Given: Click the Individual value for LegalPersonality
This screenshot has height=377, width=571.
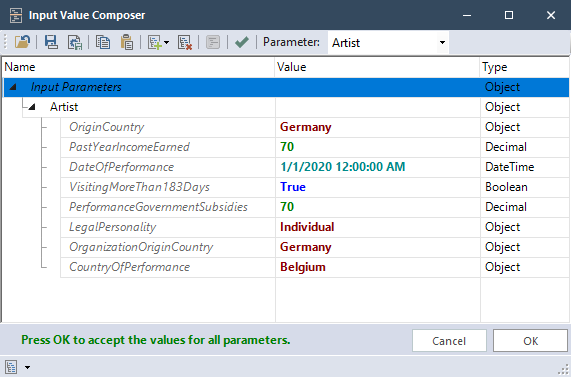Looking at the screenshot, I should (x=307, y=227).
